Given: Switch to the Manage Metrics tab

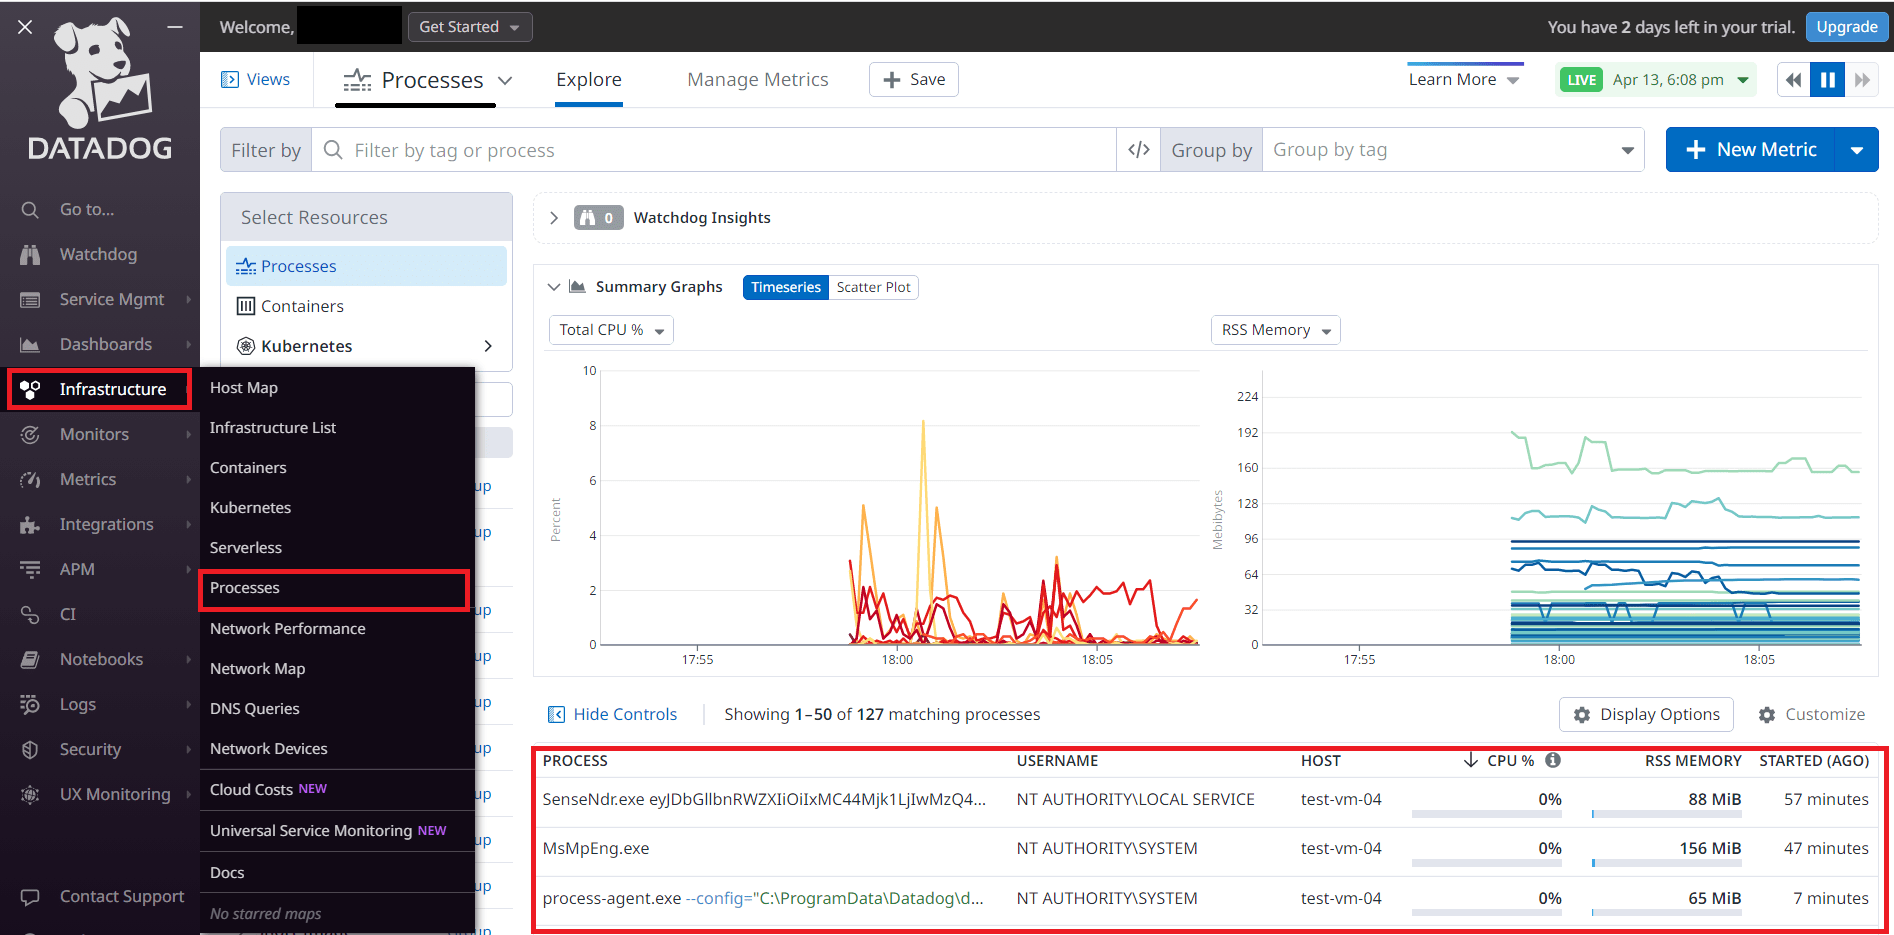Looking at the screenshot, I should [x=758, y=80].
